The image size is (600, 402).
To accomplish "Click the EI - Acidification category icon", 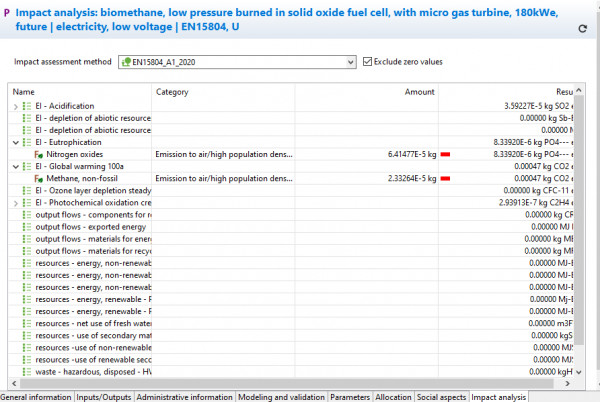I will (x=27, y=106).
